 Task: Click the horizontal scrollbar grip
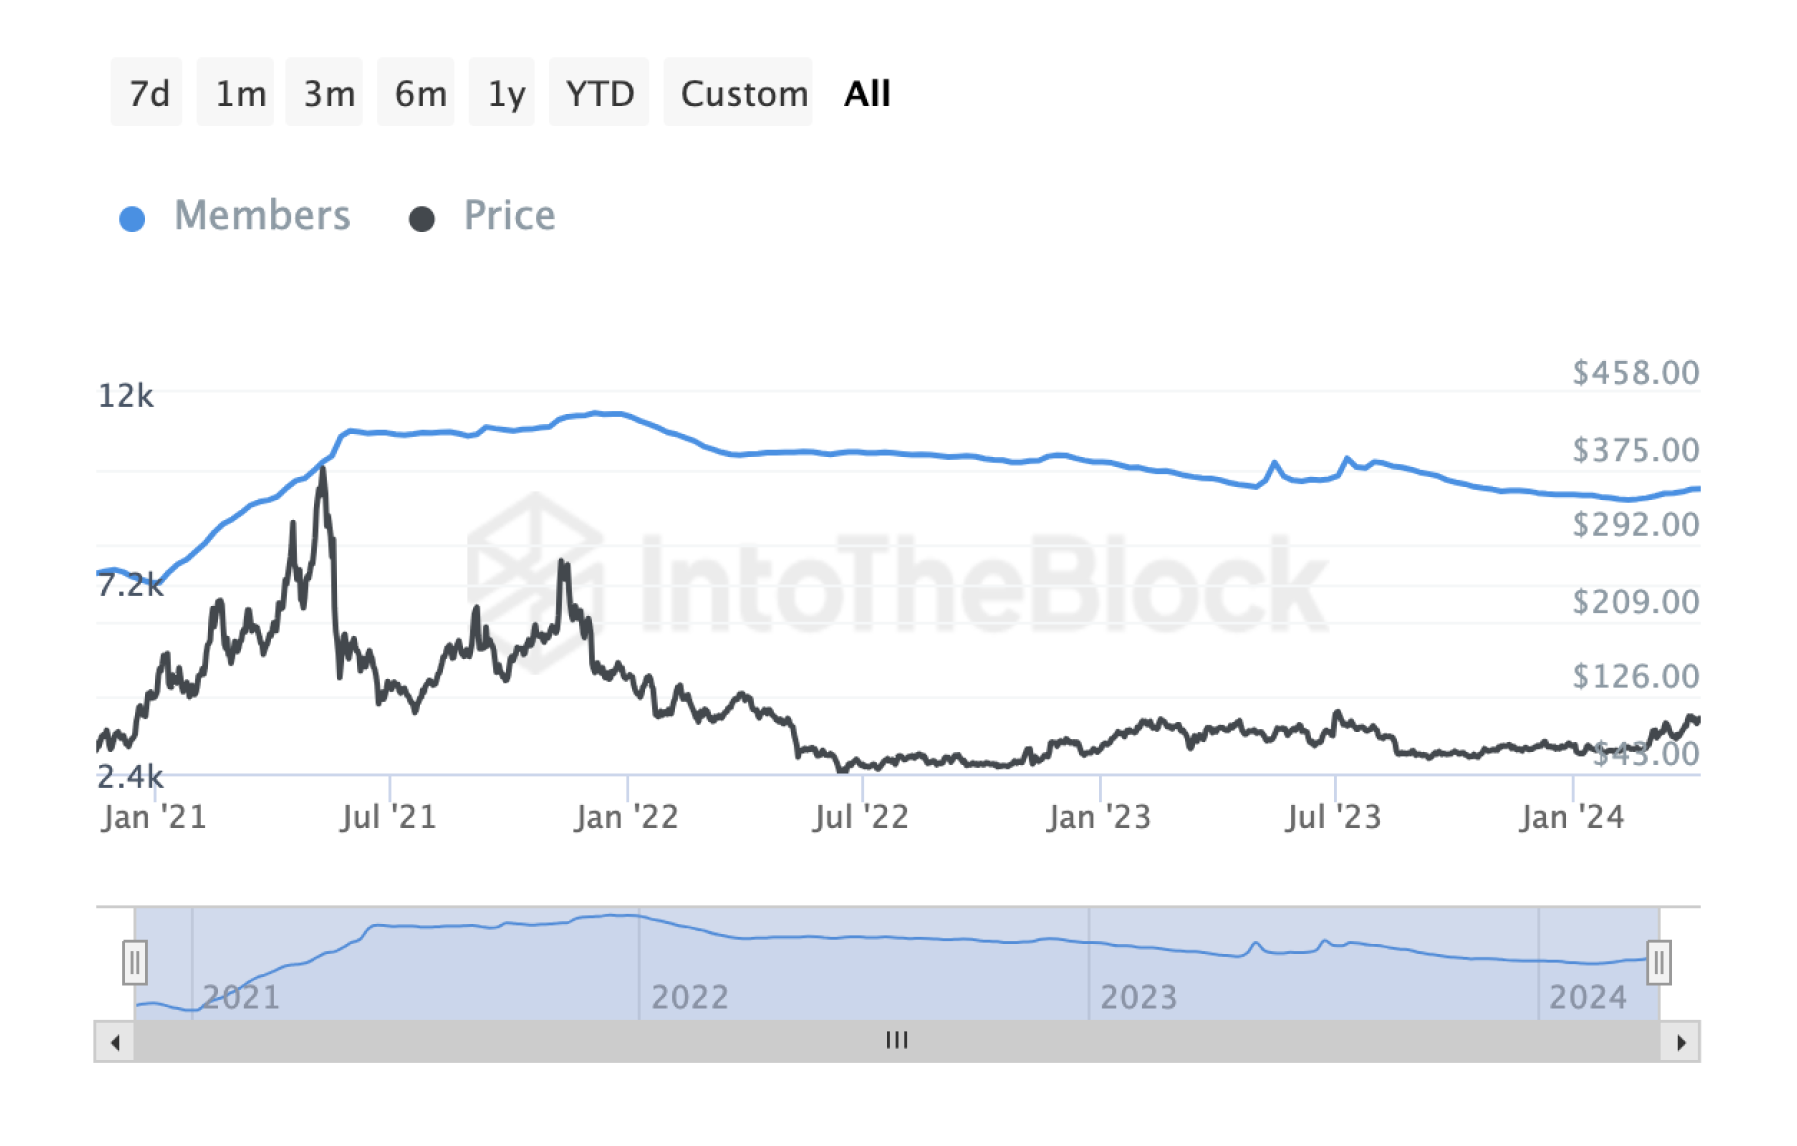click(x=897, y=1041)
